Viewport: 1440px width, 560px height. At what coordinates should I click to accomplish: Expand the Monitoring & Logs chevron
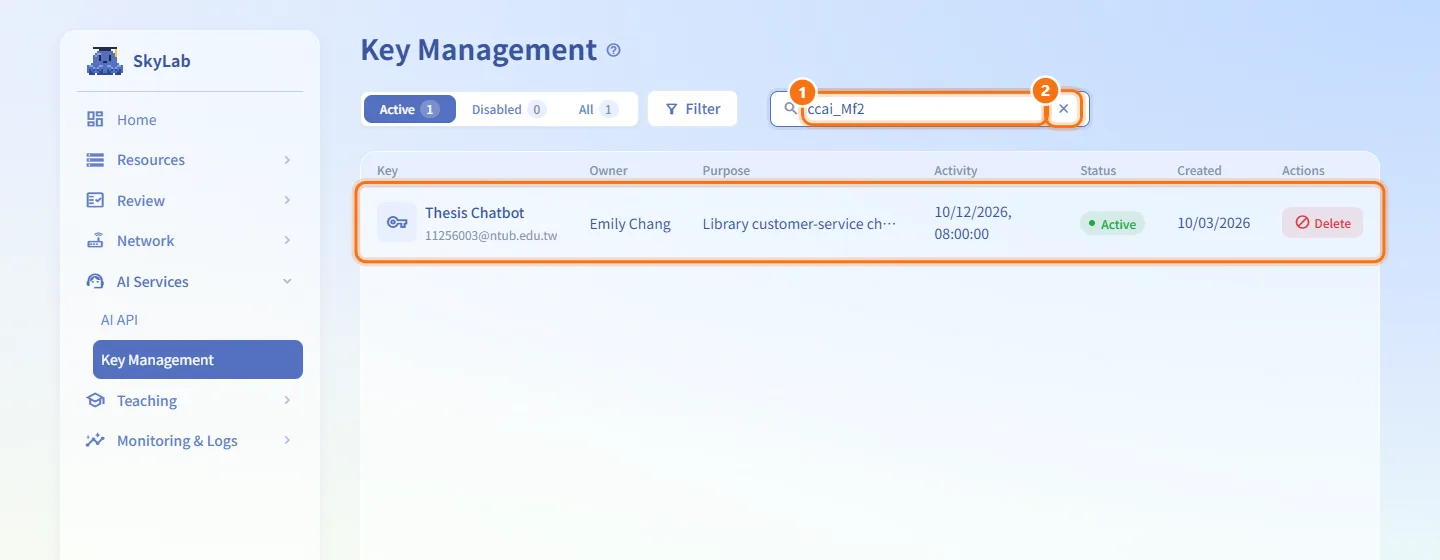[x=287, y=441]
